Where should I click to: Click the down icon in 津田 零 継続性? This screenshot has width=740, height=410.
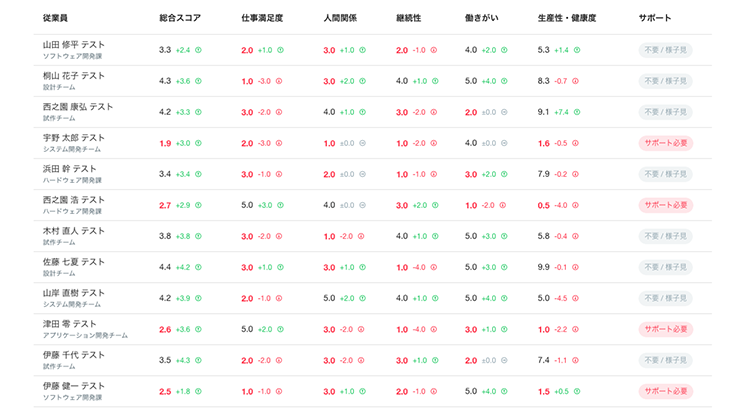[x=433, y=329]
